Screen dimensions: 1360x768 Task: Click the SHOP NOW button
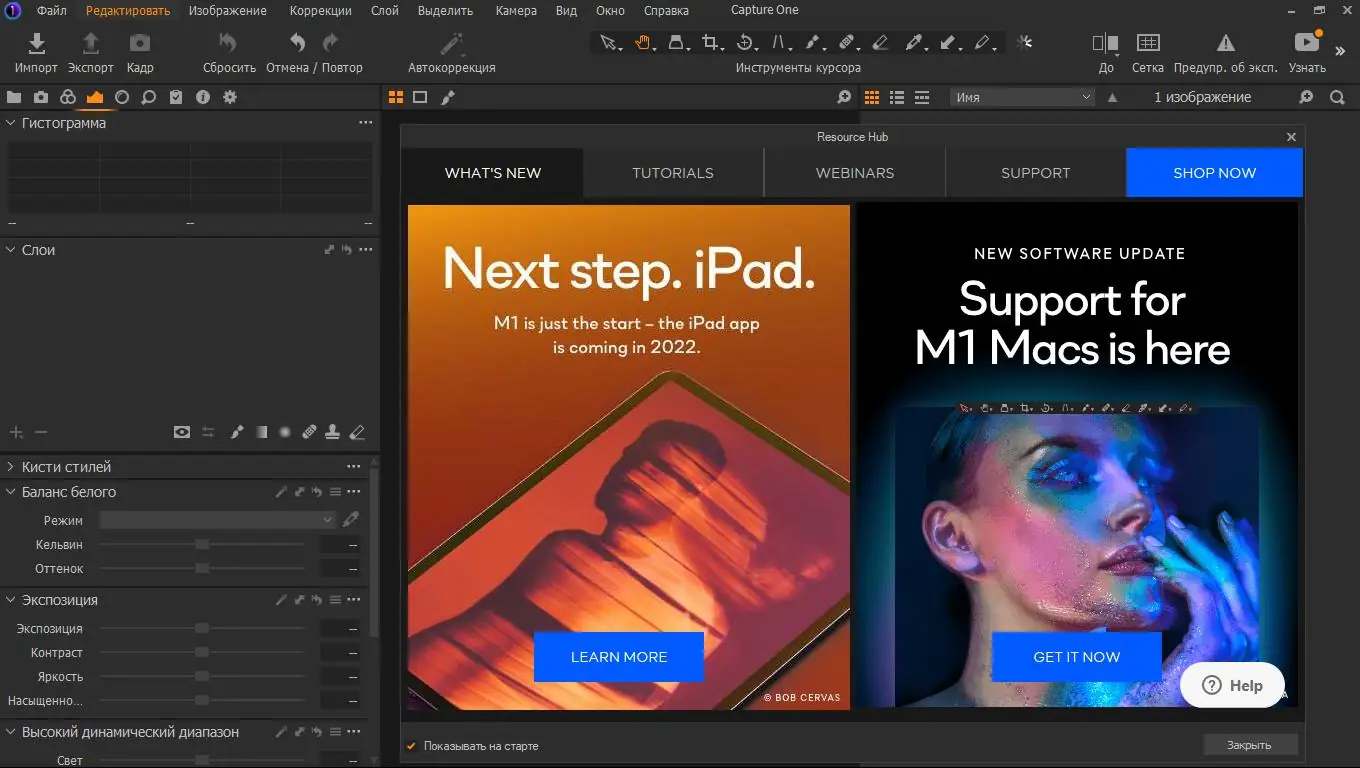(x=1214, y=173)
